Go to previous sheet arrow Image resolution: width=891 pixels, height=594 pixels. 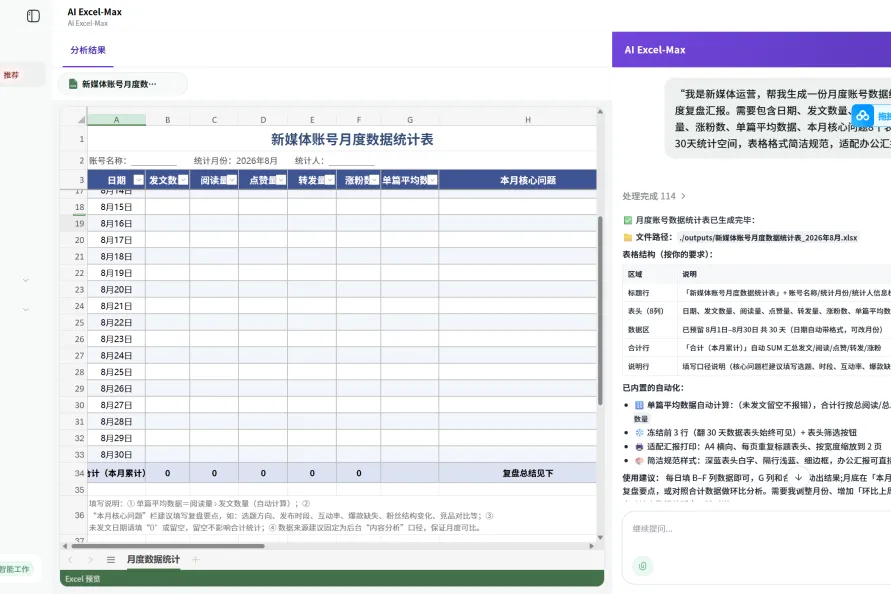[70, 560]
